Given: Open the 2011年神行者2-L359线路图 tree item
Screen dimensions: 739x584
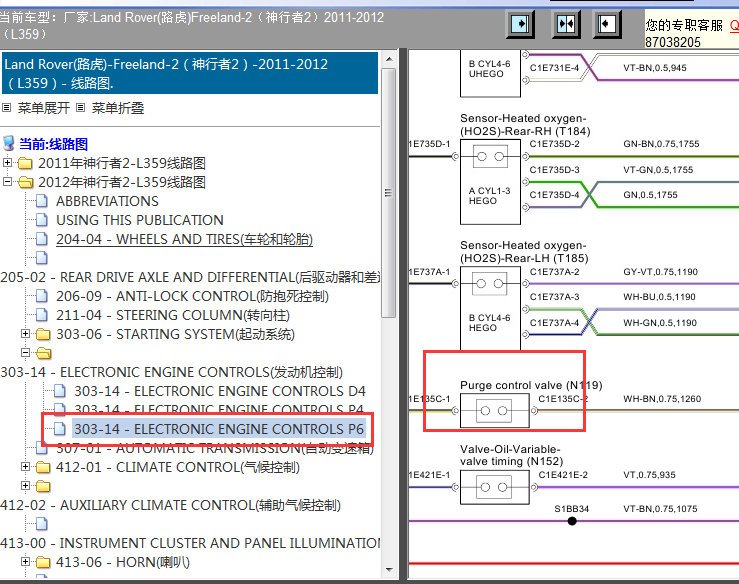Looking at the screenshot, I should [122, 163].
